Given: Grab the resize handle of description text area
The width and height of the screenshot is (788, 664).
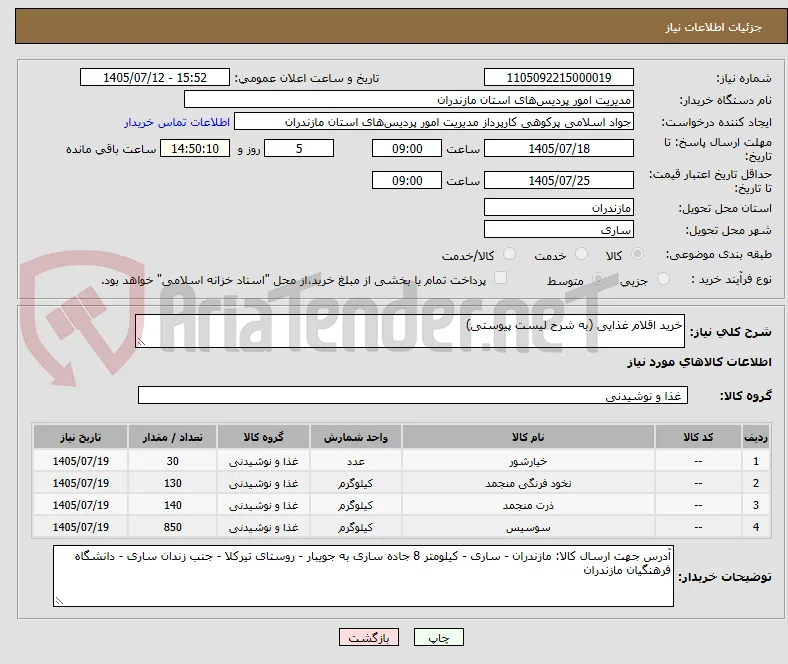Looking at the screenshot, I should (141, 342).
